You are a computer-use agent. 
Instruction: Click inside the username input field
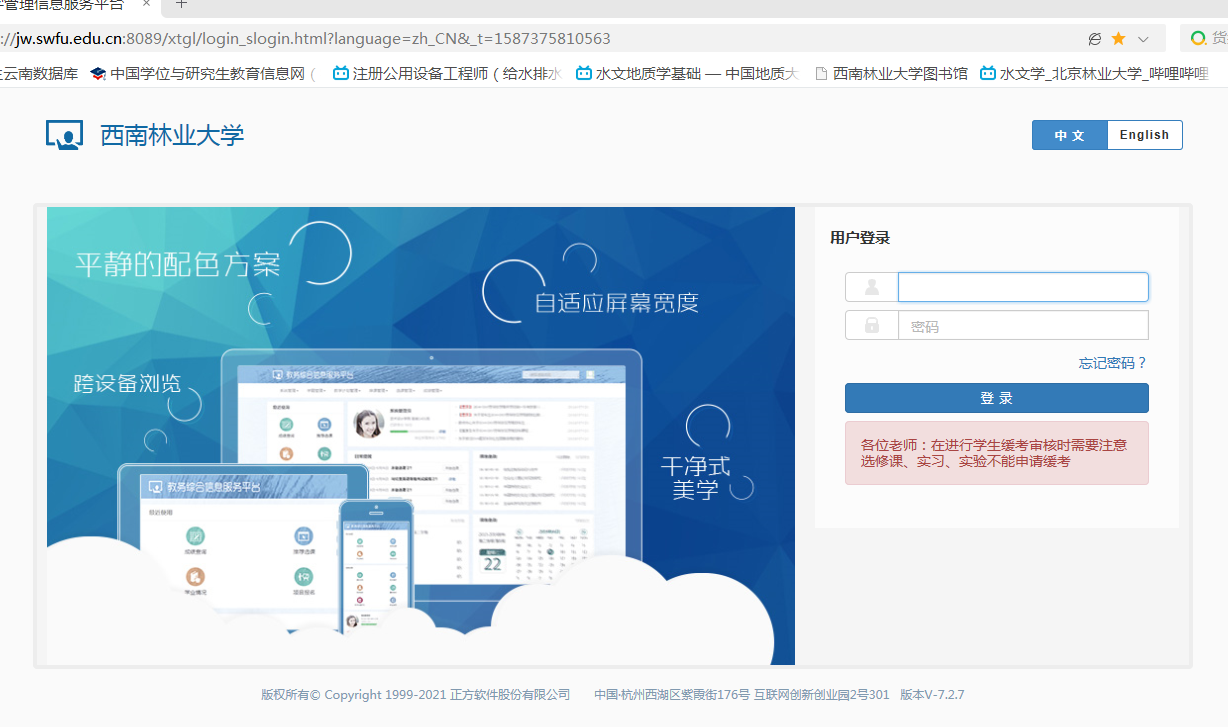(1022, 287)
